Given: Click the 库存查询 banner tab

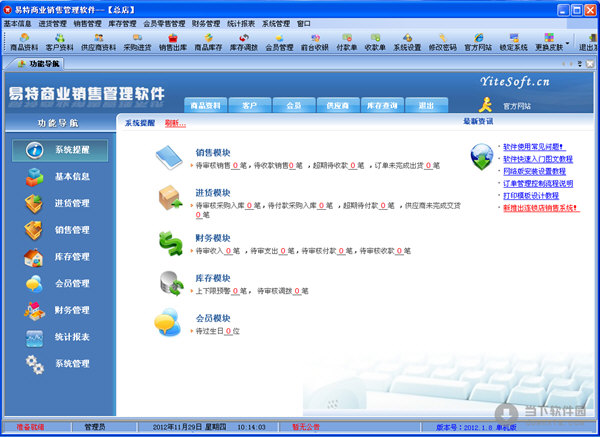Looking at the screenshot, I should click(x=382, y=105).
